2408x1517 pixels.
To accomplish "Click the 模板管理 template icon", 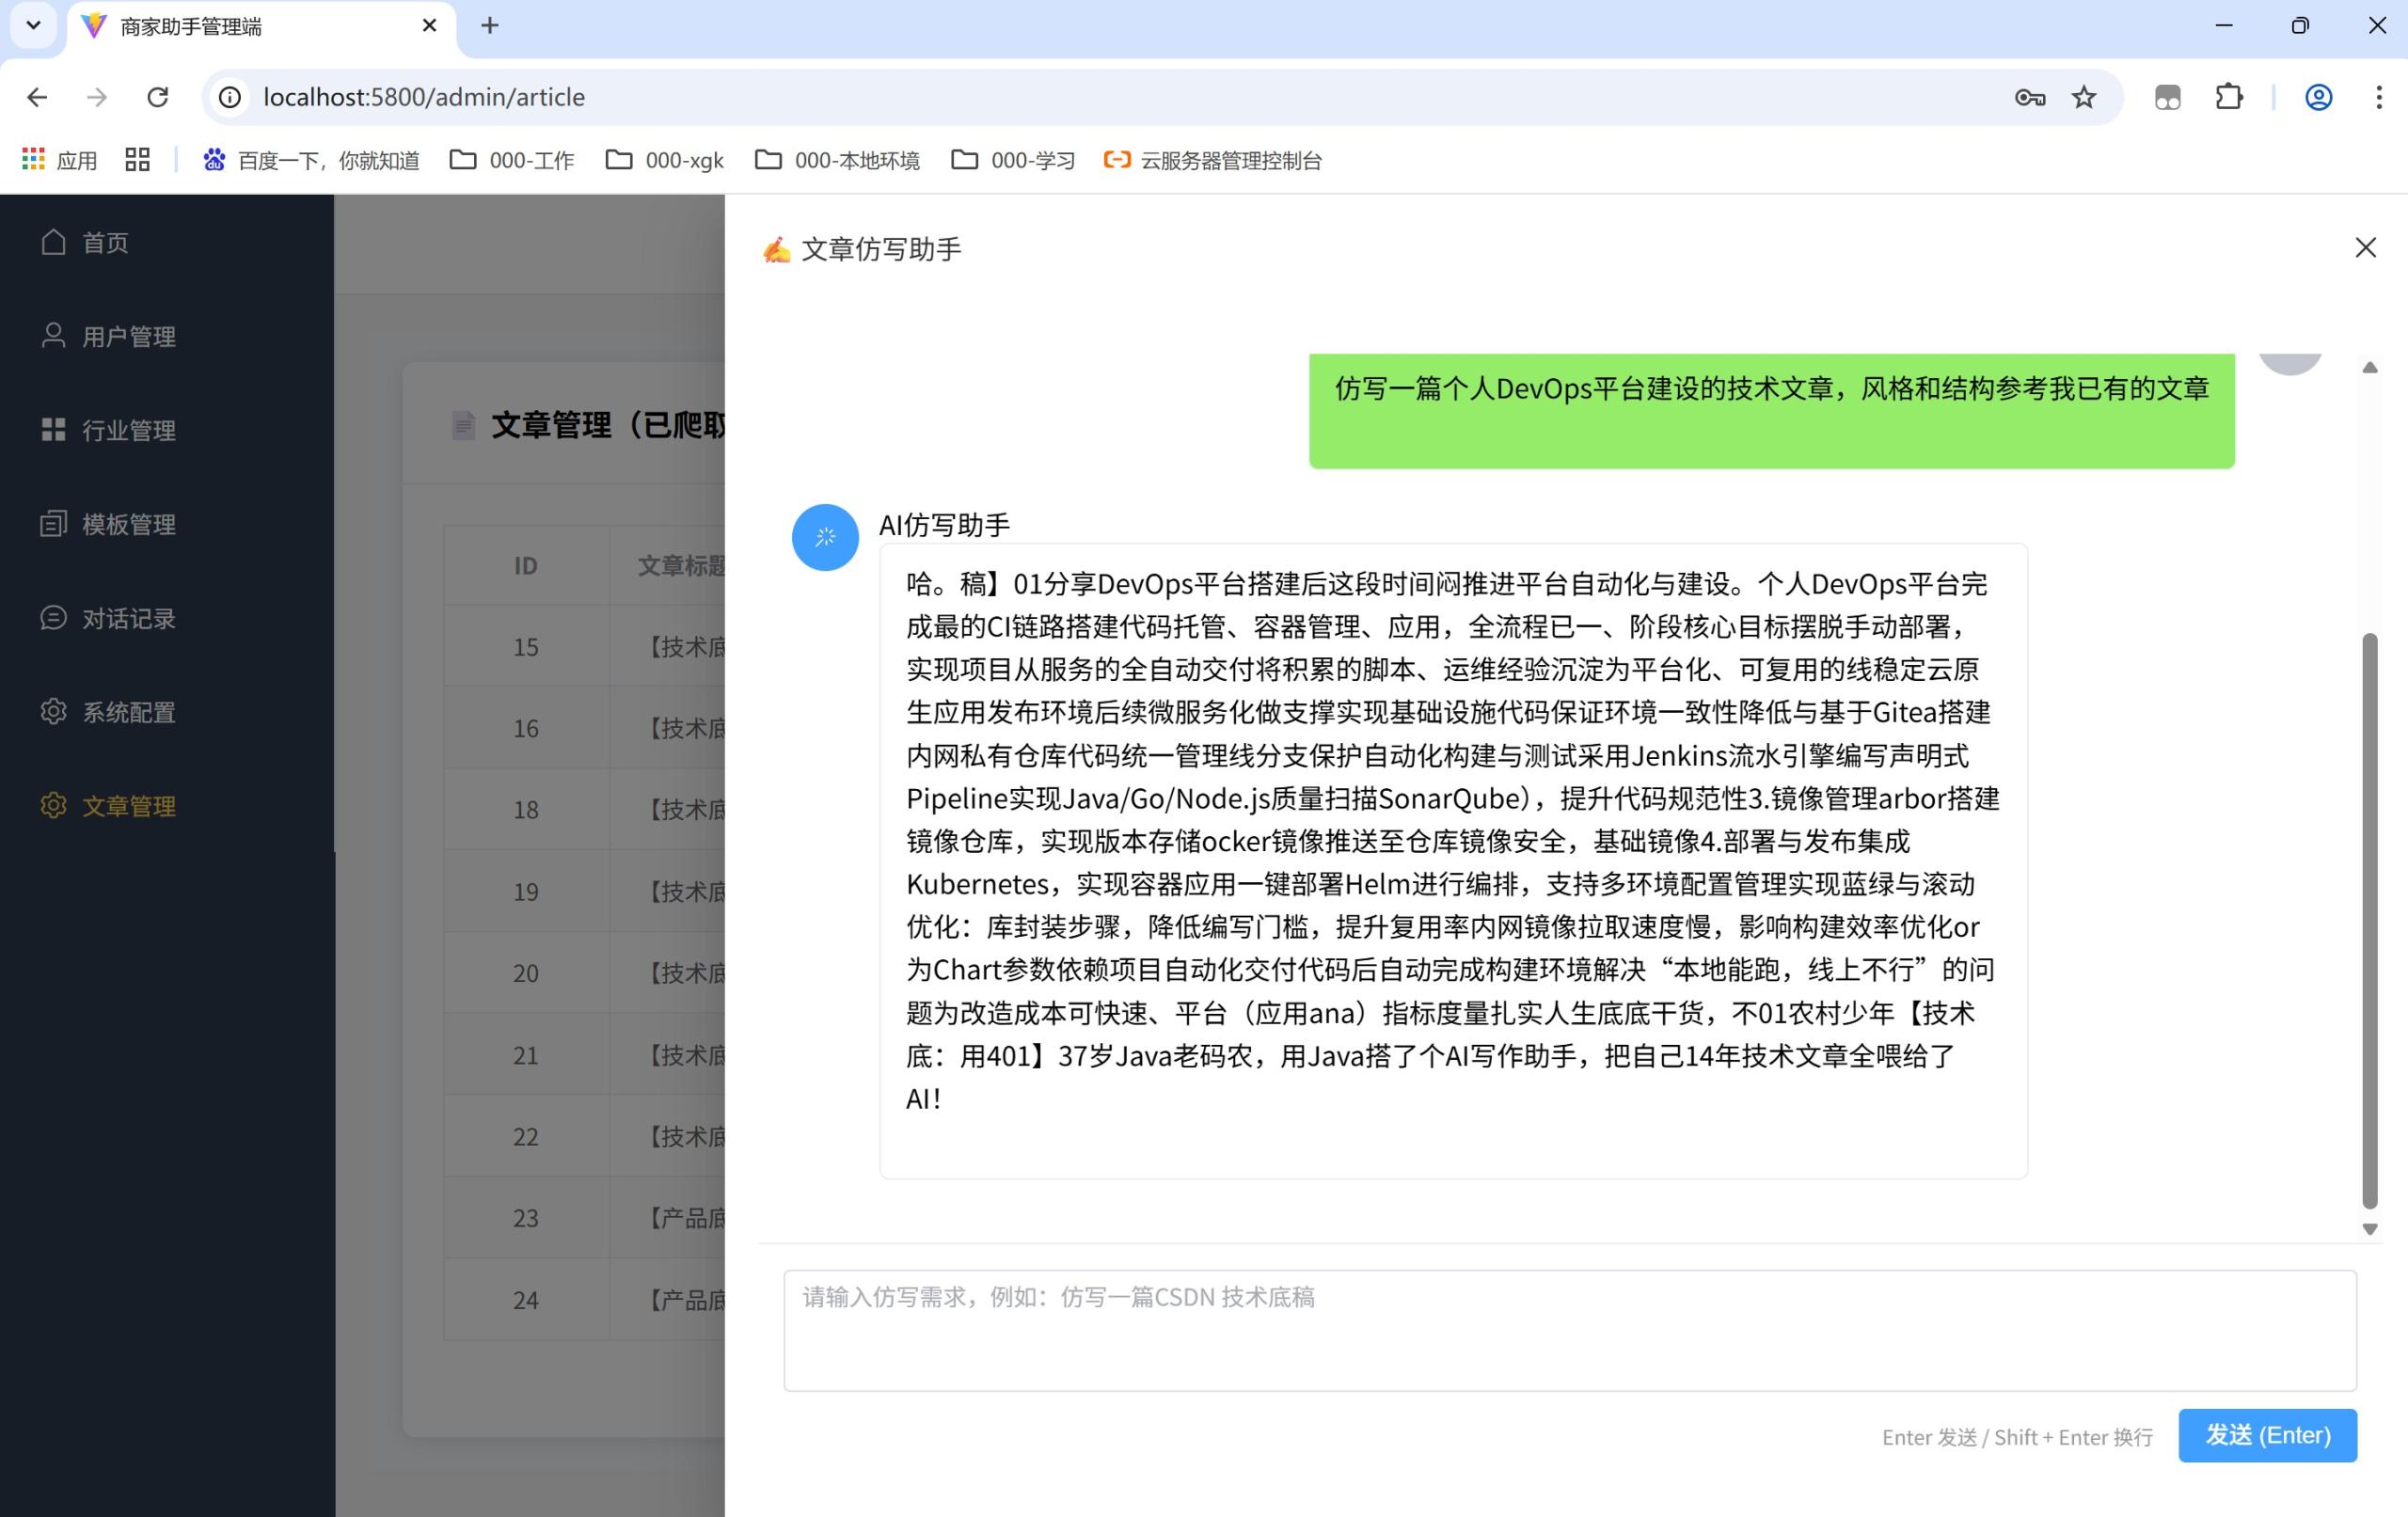I will coord(54,524).
